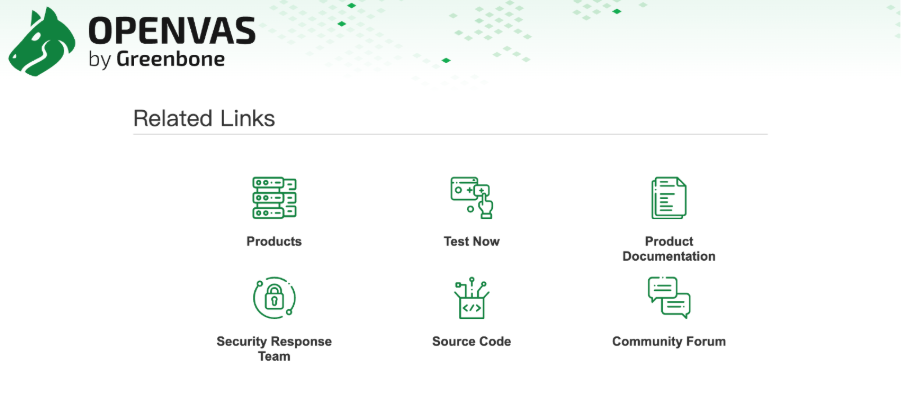Select the Related Links heading
Viewport: 901px width, 400px height.
pos(204,118)
